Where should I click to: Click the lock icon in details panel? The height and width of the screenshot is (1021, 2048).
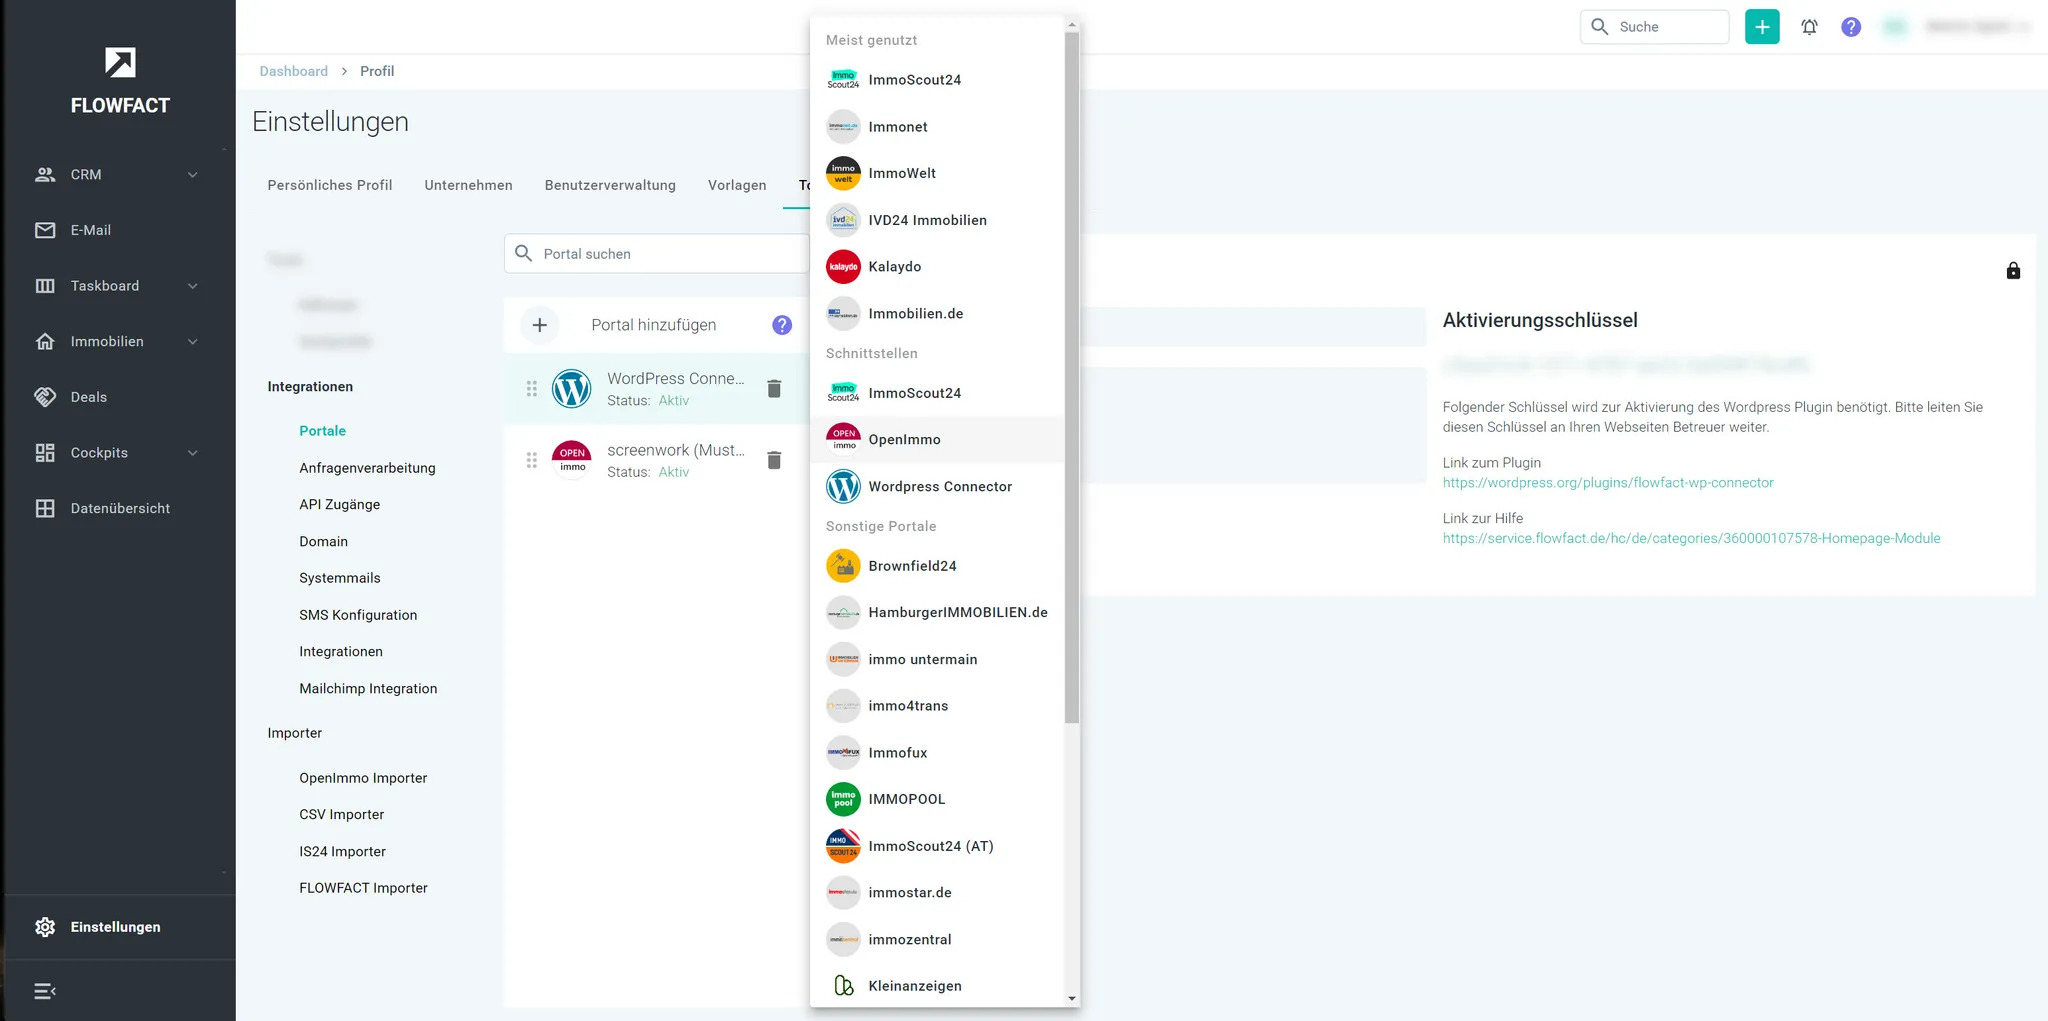pyautogui.click(x=2013, y=271)
